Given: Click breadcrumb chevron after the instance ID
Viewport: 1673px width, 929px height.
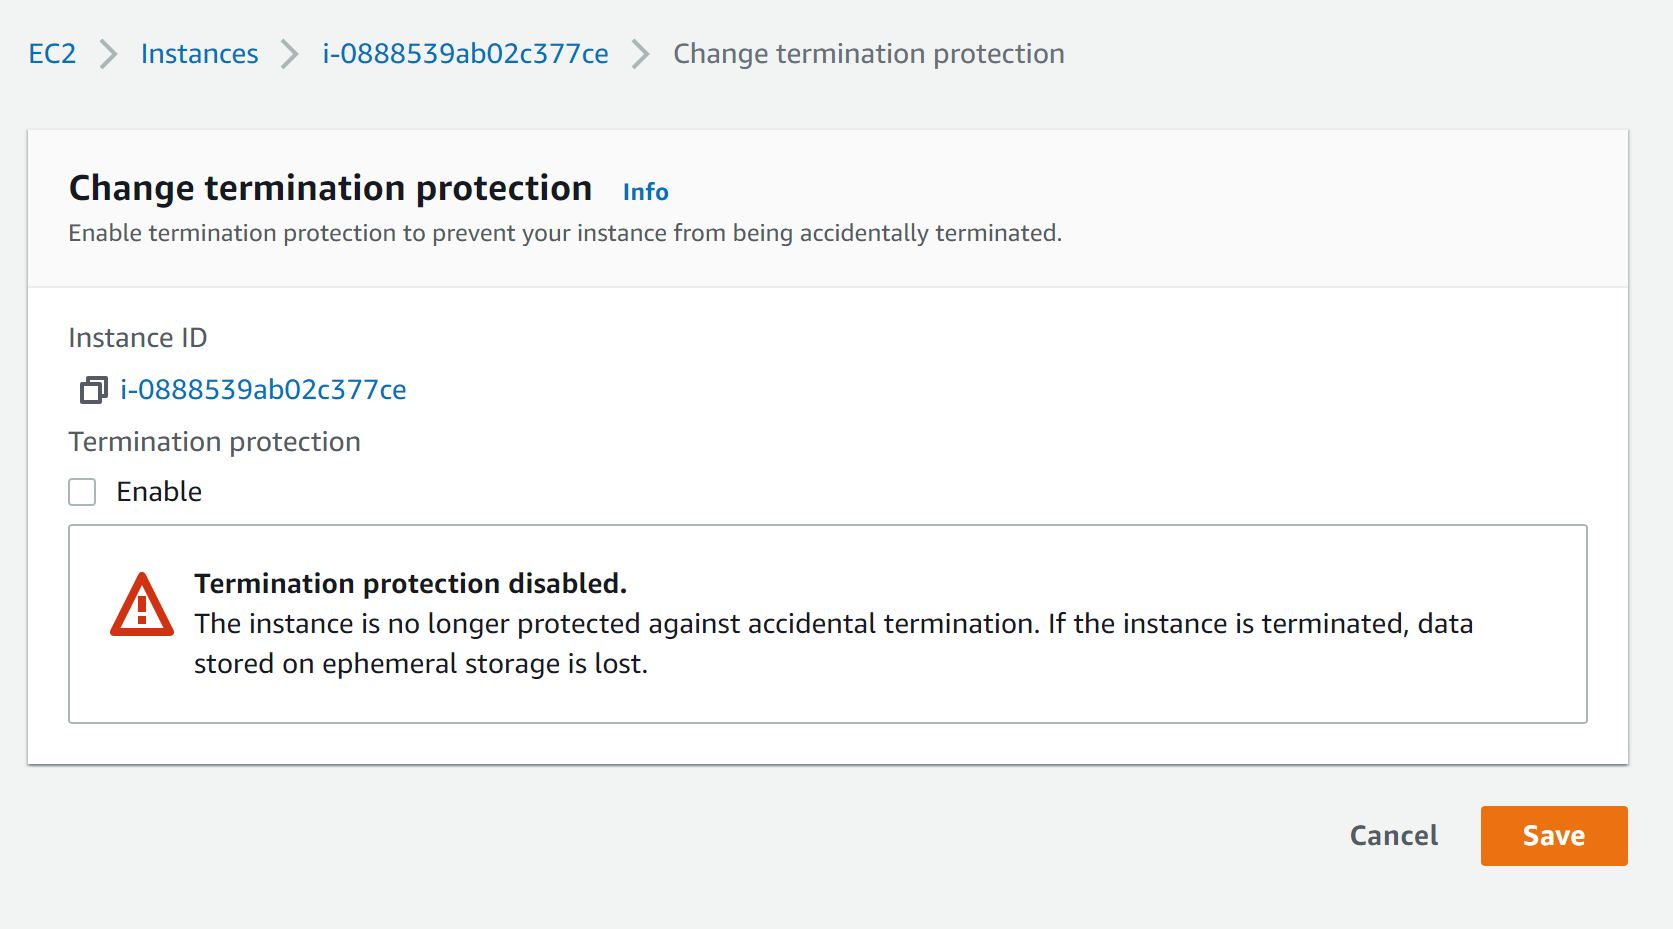Looking at the screenshot, I should [641, 54].
